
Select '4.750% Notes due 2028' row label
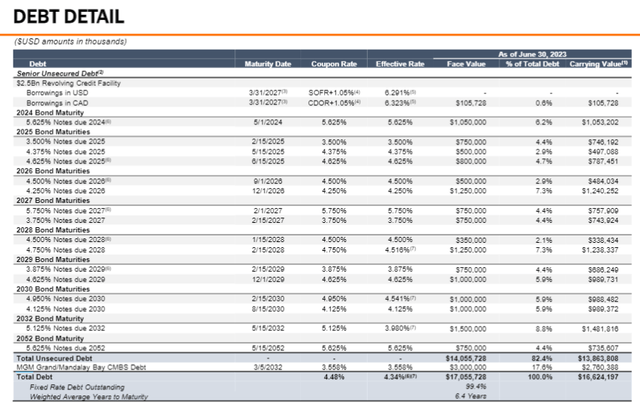coord(65,250)
